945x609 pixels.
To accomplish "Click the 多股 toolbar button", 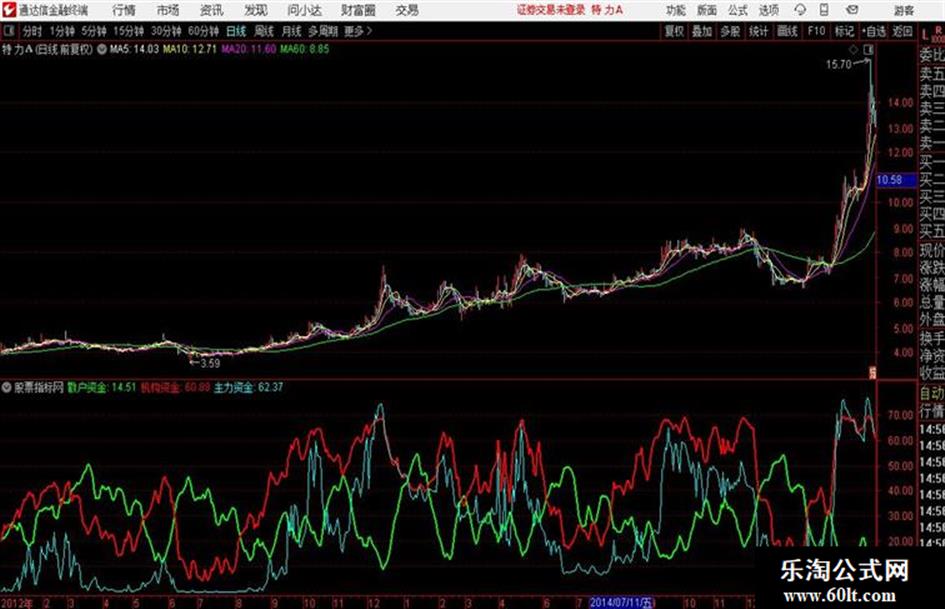I will coord(730,31).
